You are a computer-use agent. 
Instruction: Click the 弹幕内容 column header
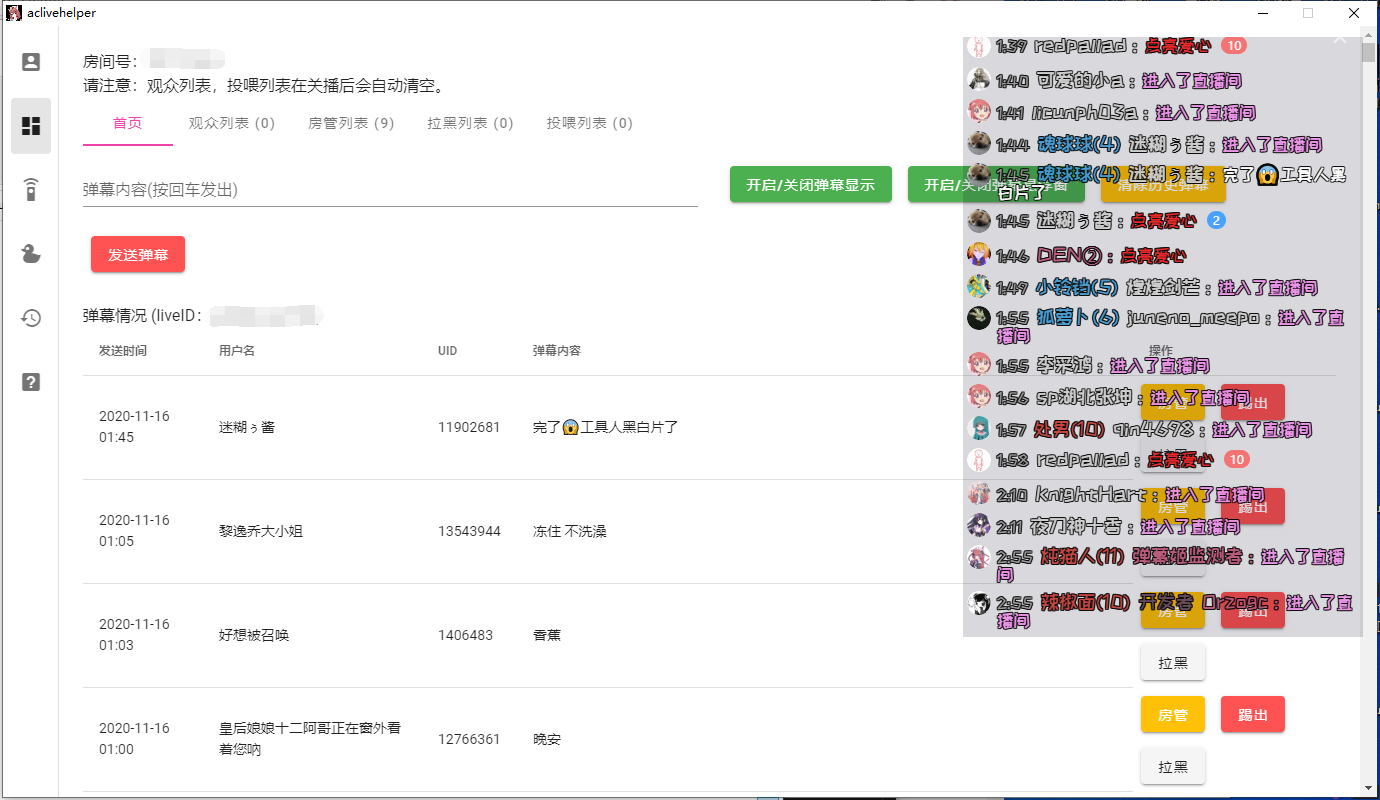[557, 351]
